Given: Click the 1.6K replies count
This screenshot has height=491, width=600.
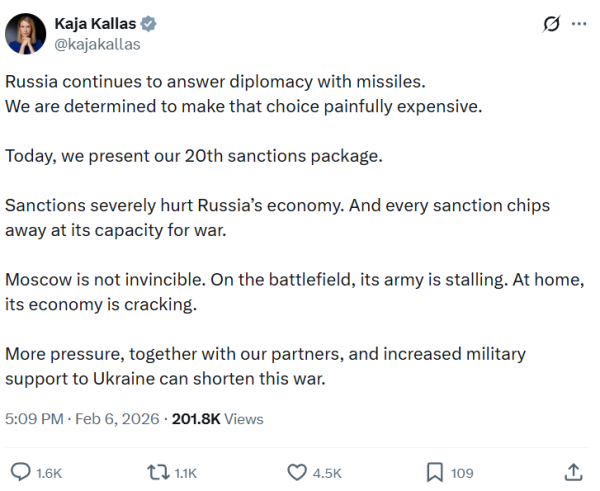Looking at the screenshot, I should coord(48,472).
